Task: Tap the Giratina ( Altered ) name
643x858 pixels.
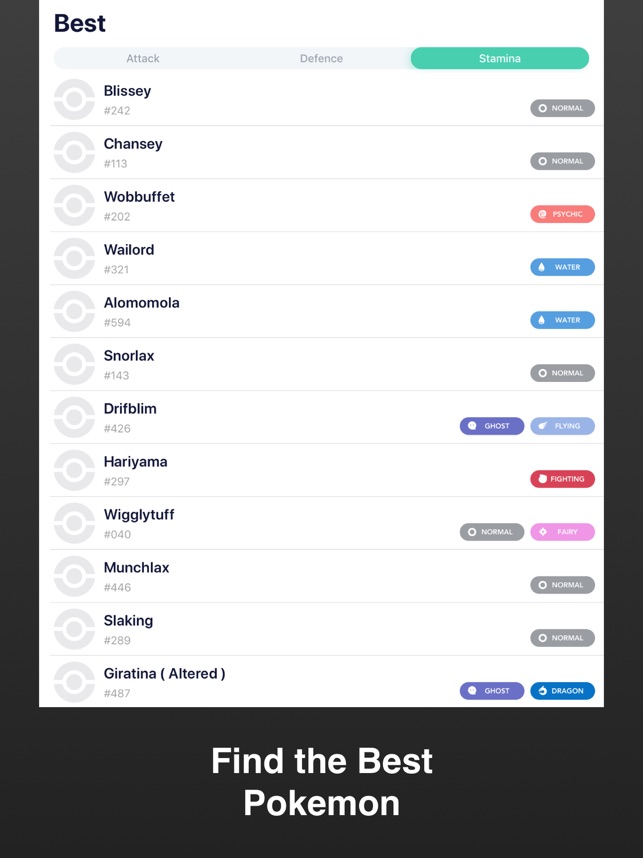Action: [x=164, y=674]
